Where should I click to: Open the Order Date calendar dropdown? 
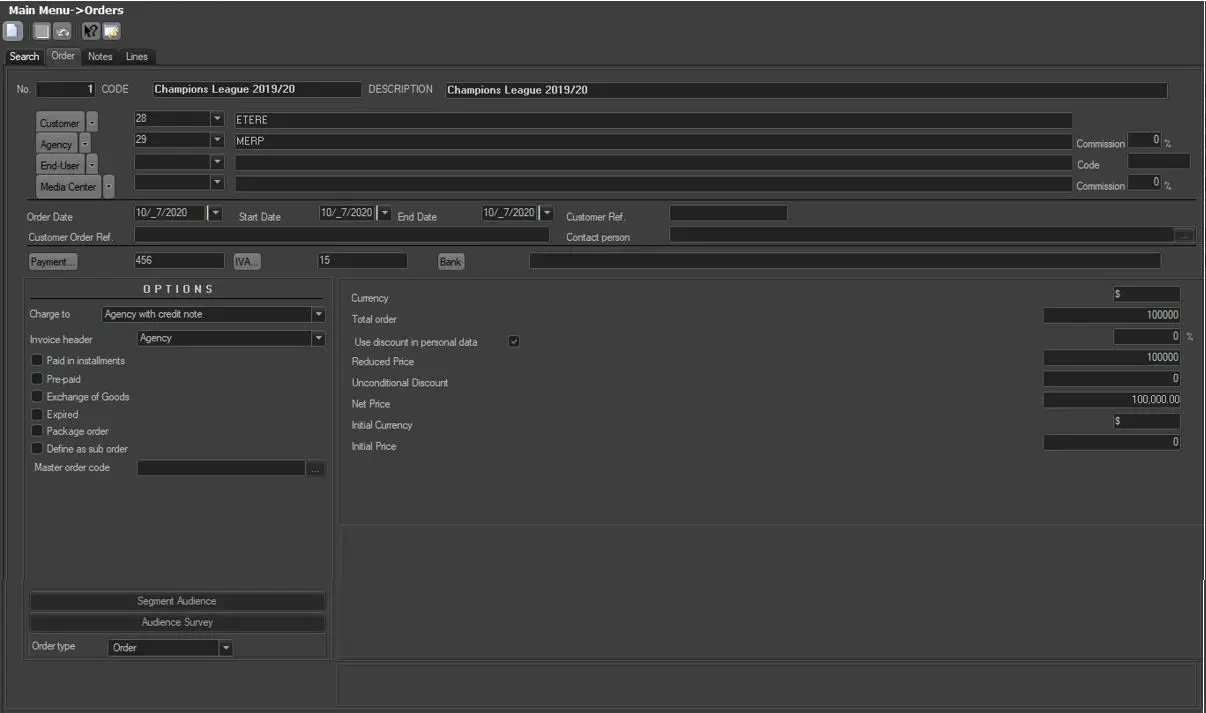point(215,213)
